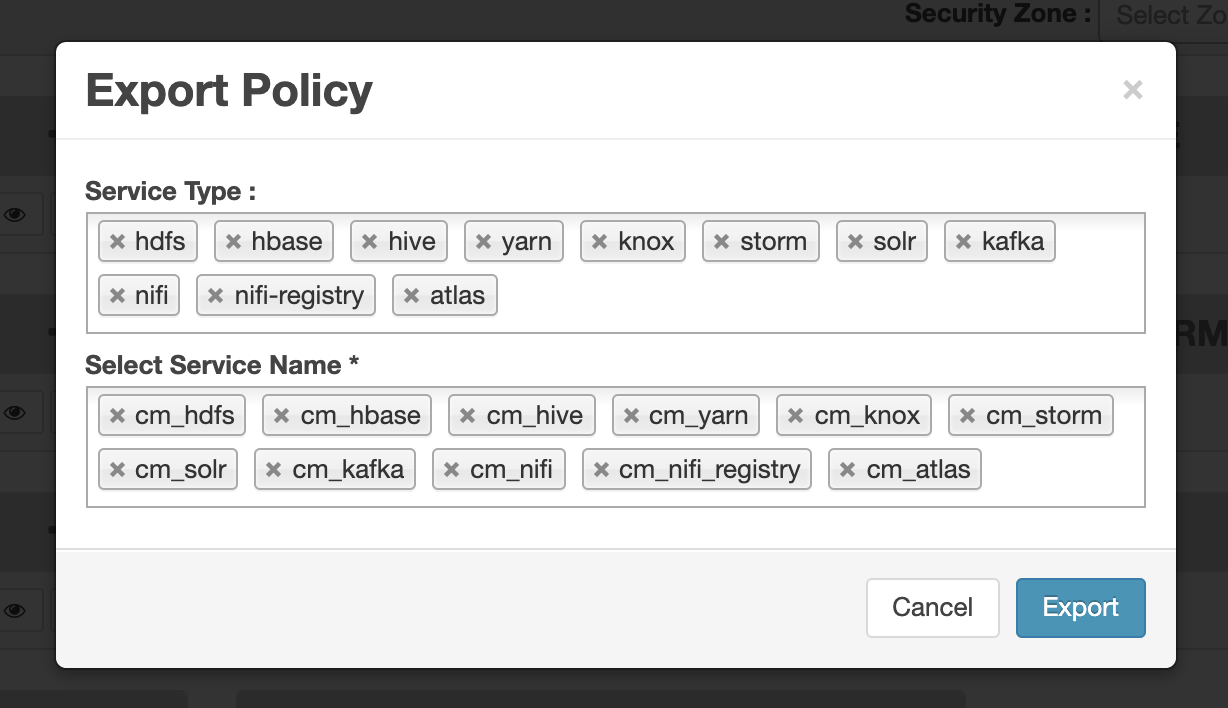Remove cm_hive from selected service names

pyautogui.click(x=467, y=416)
